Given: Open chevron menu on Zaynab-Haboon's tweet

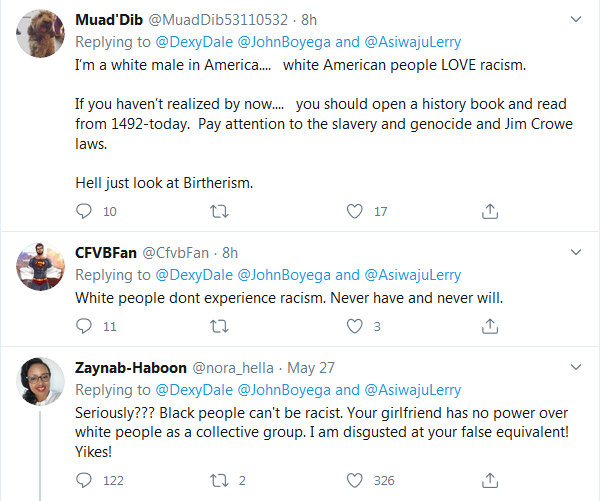Looking at the screenshot, I should click(x=576, y=367).
